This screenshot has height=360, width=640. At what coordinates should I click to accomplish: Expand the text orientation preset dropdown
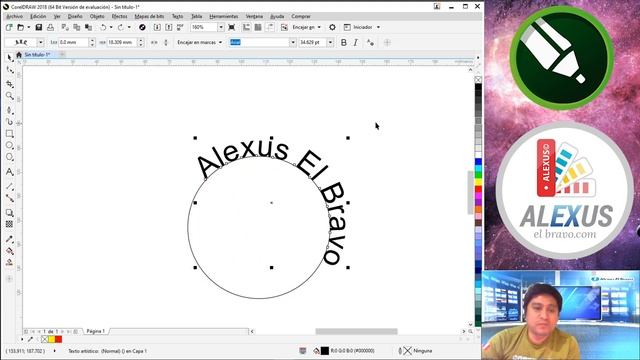coord(40,42)
